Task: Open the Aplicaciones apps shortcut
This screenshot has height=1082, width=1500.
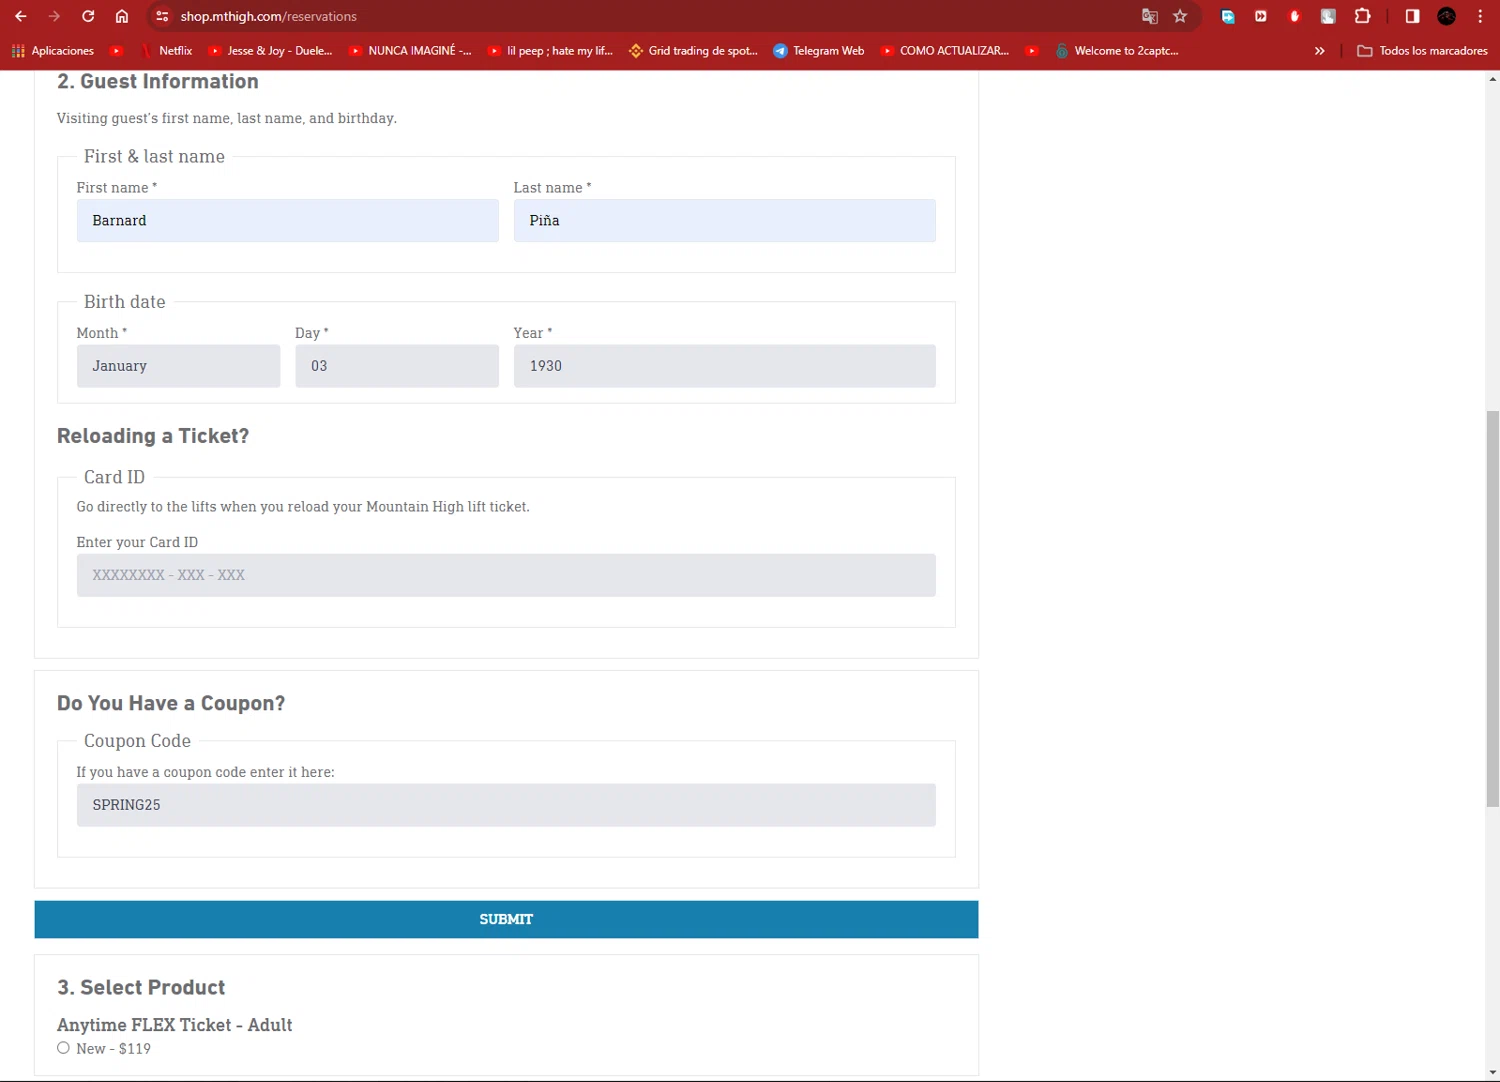Action: click(x=53, y=51)
